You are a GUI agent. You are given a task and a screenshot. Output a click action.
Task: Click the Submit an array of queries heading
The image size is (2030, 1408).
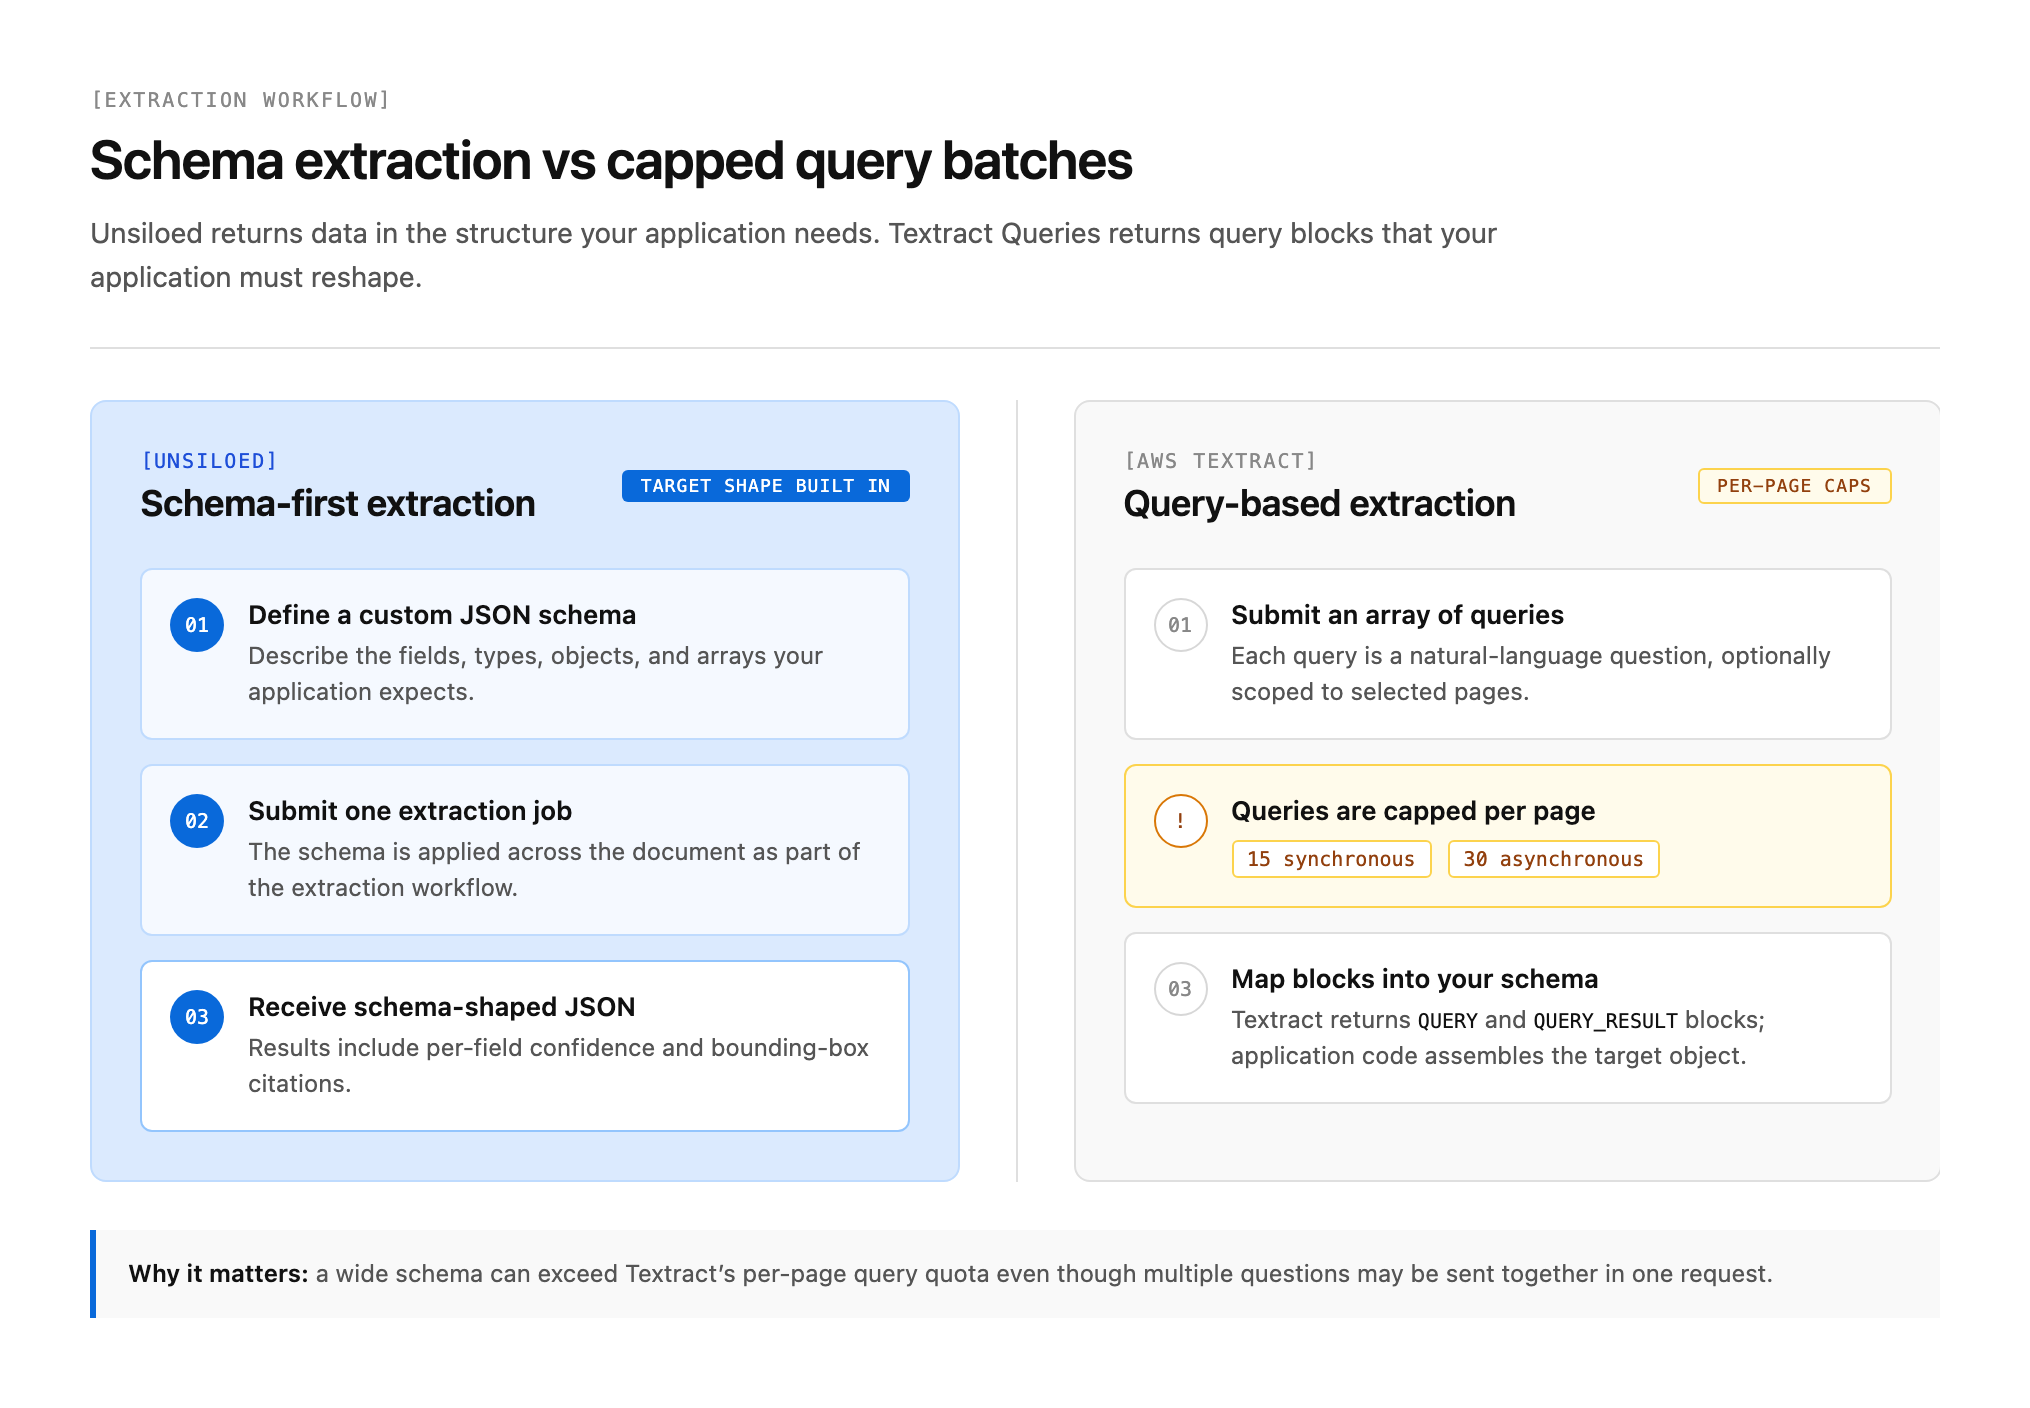click(1397, 615)
